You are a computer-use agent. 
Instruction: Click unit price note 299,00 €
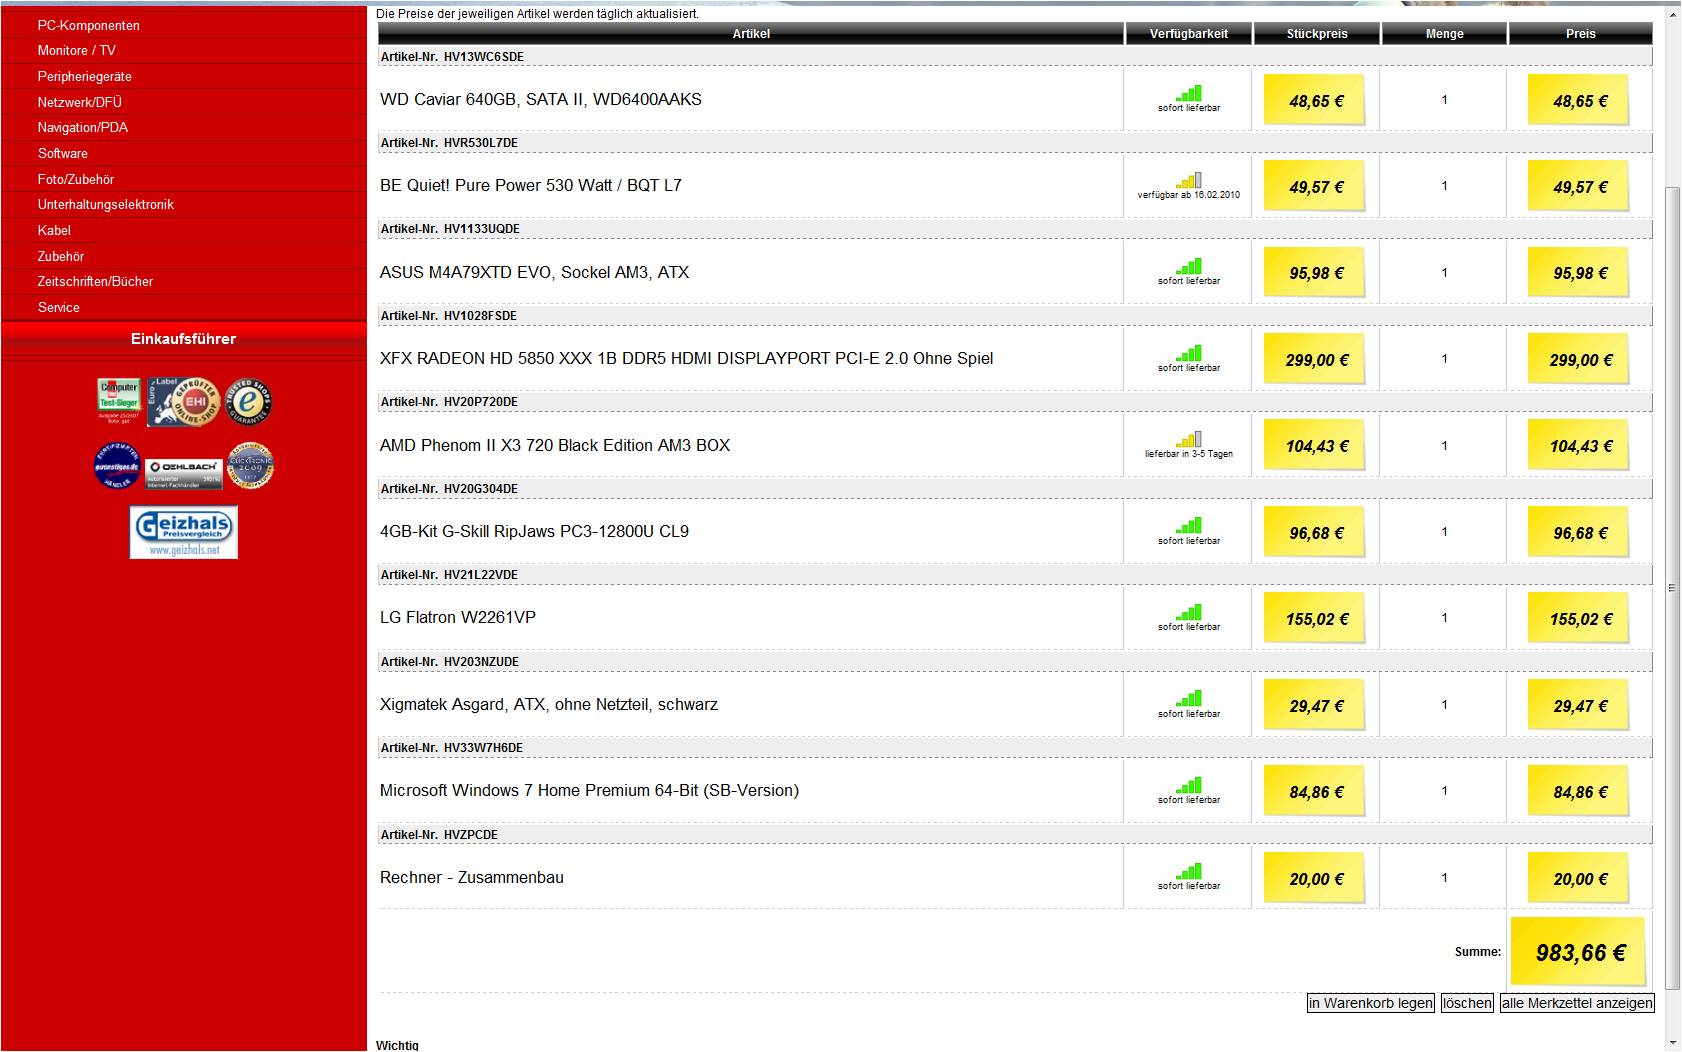[1316, 359]
